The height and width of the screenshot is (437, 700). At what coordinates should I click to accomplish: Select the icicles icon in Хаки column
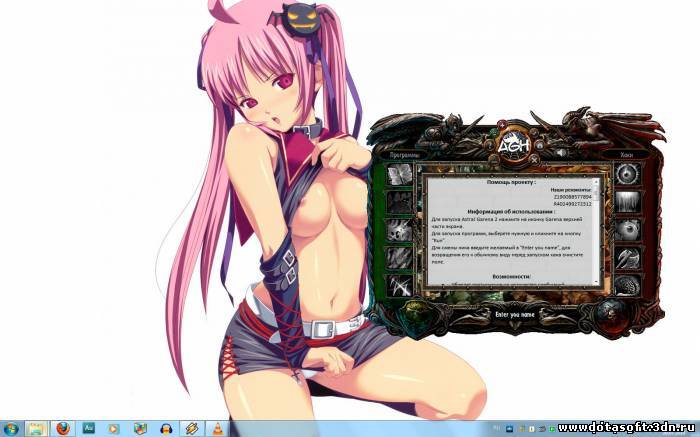[628, 202]
